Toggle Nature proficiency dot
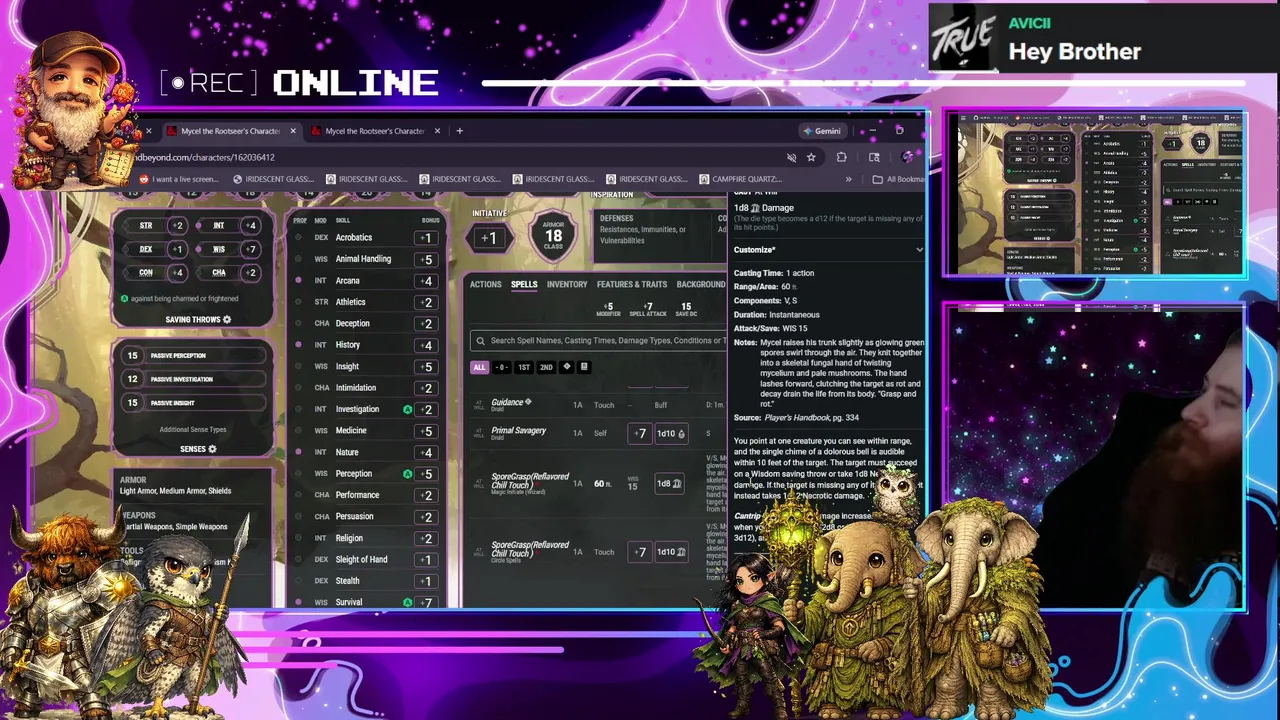 pyautogui.click(x=298, y=452)
